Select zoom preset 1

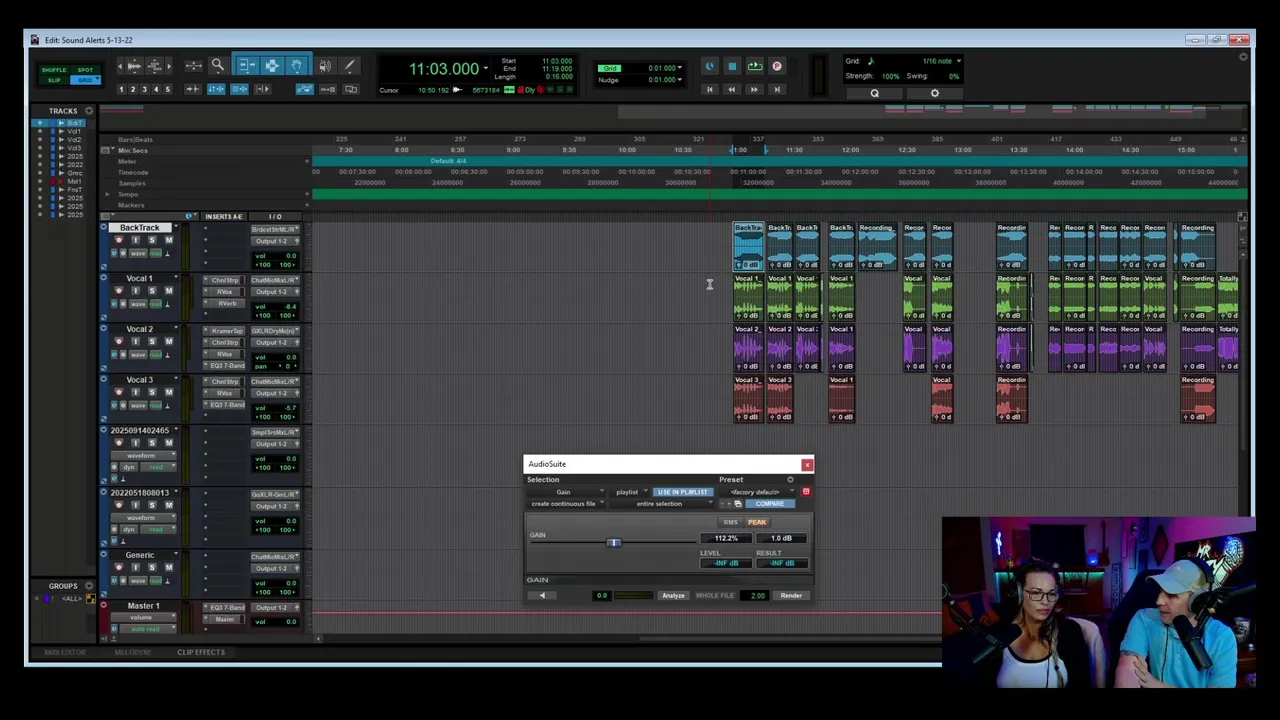pos(121,89)
